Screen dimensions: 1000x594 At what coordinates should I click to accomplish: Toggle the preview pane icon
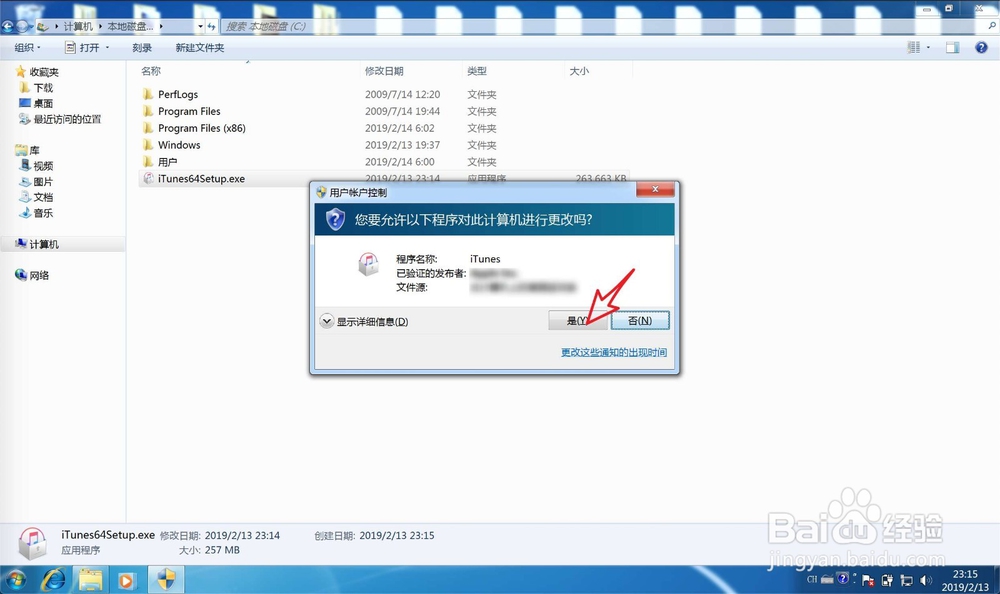click(x=953, y=48)
